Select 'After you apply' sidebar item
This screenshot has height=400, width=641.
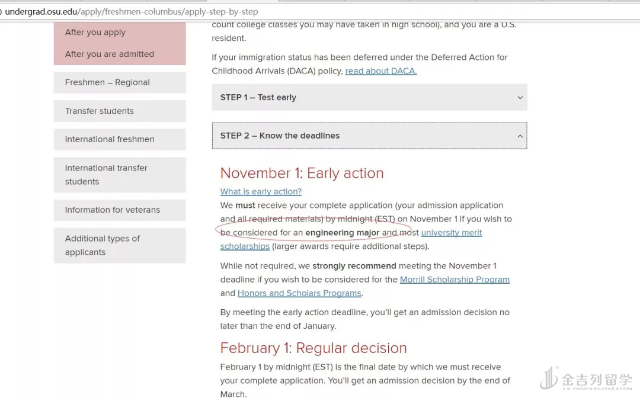click(x=96, y=32)
